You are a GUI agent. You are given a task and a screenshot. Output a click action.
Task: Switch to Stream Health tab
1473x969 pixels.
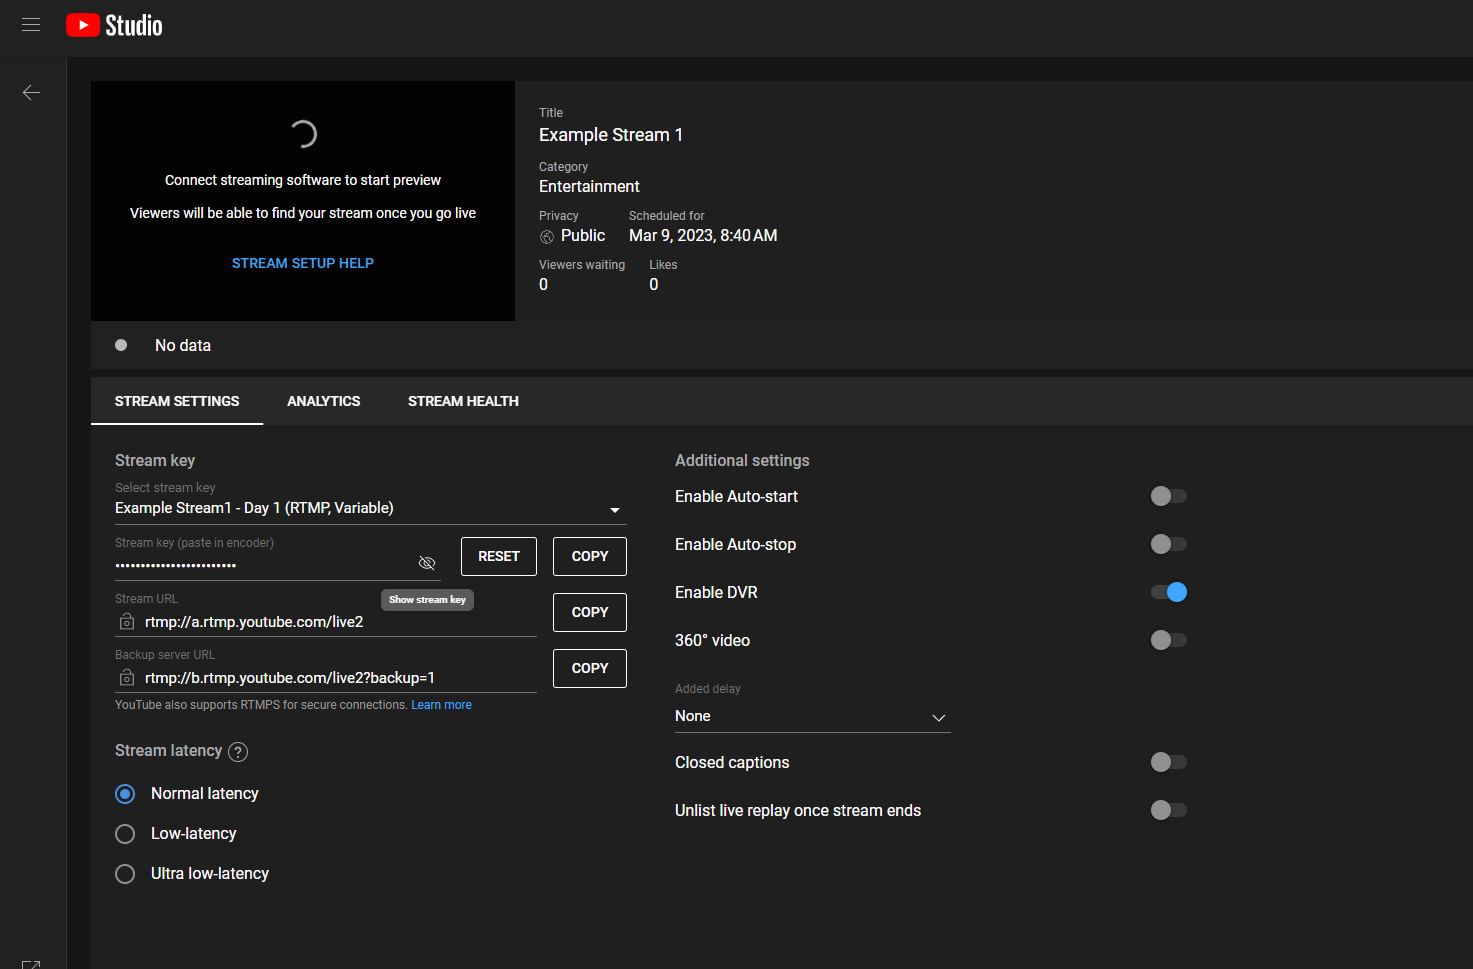(463, 401)
